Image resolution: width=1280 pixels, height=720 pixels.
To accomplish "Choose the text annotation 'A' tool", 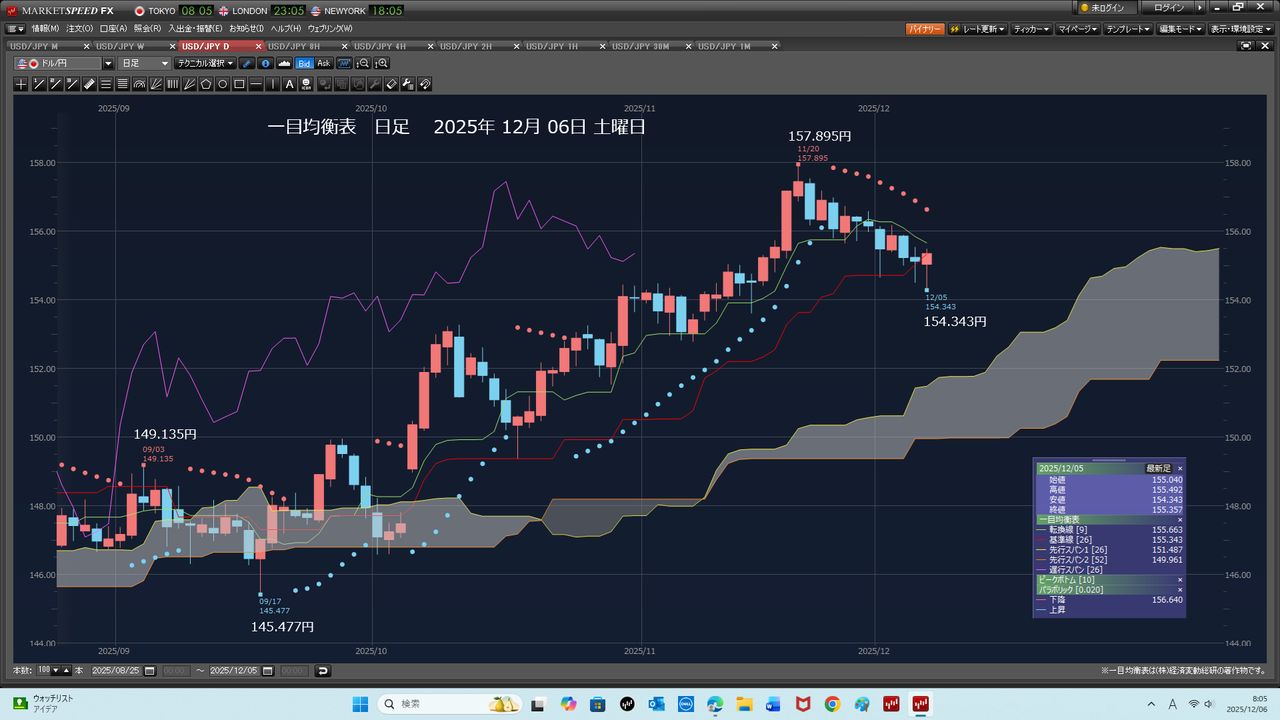I will pyautogui.click(x=290, y=84).
